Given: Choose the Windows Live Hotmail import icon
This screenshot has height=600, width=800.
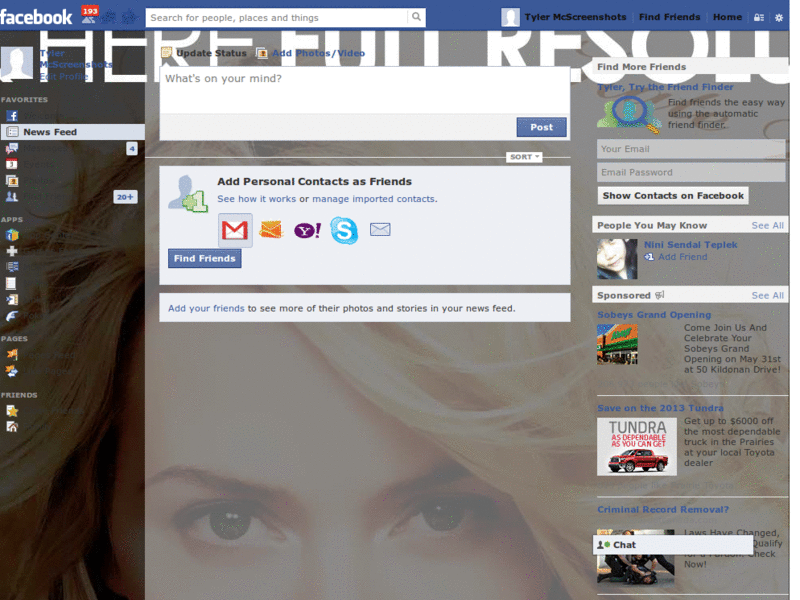Looking at the screenshot, I should (271, 230).
